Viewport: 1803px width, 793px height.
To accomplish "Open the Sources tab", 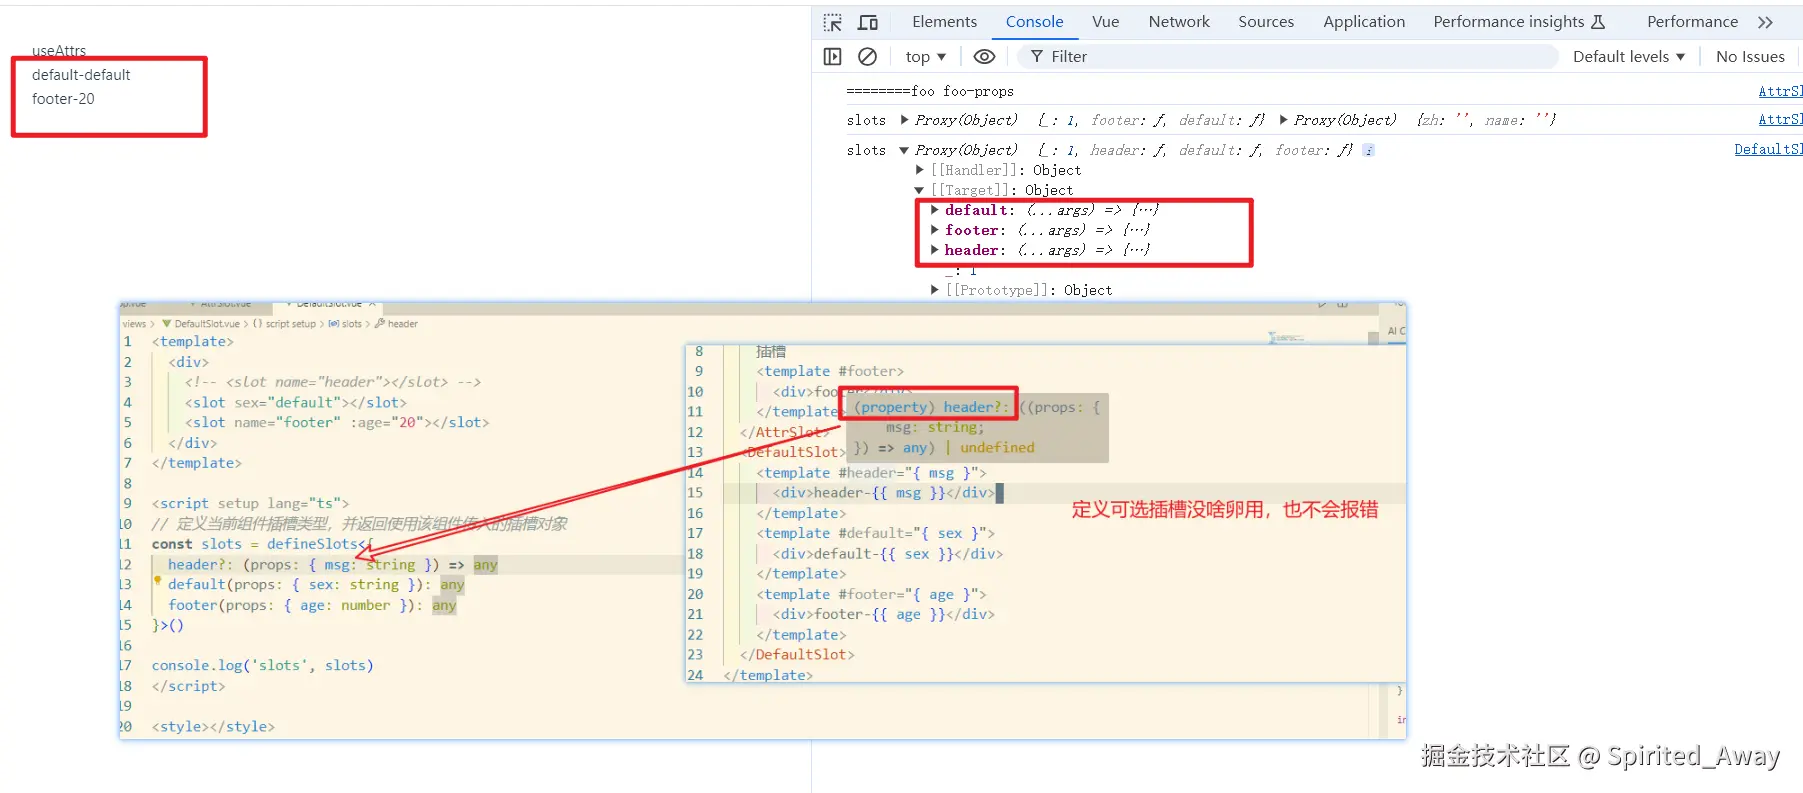I will [x=1266, y=22].
